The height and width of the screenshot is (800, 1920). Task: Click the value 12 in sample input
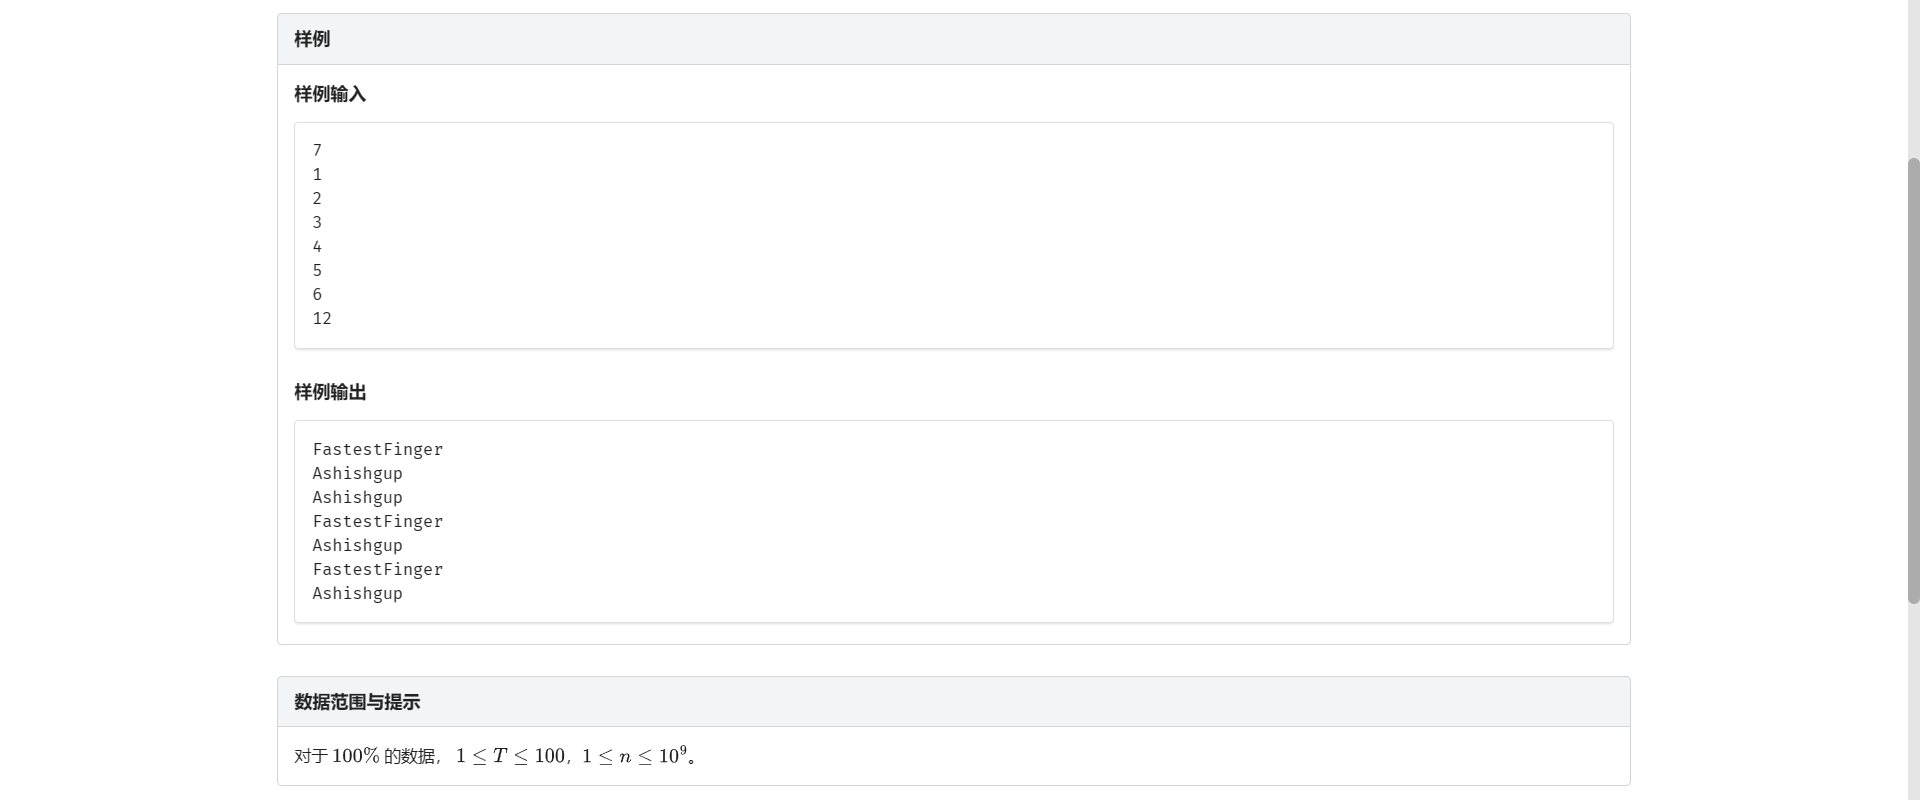322,318
